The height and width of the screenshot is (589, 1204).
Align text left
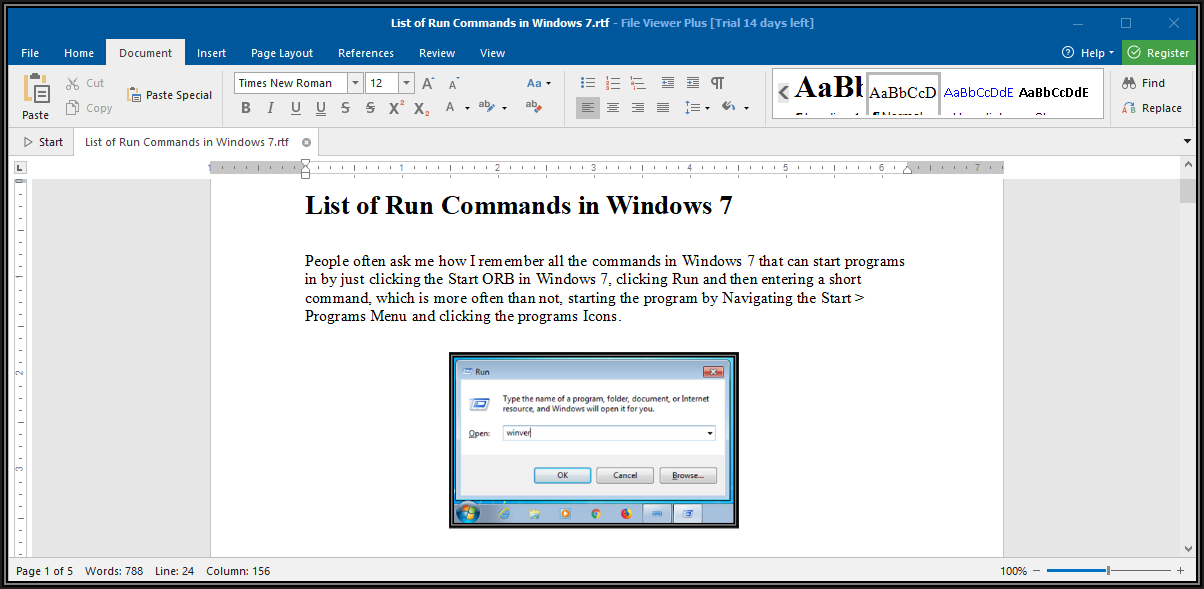tap(588, 108)
